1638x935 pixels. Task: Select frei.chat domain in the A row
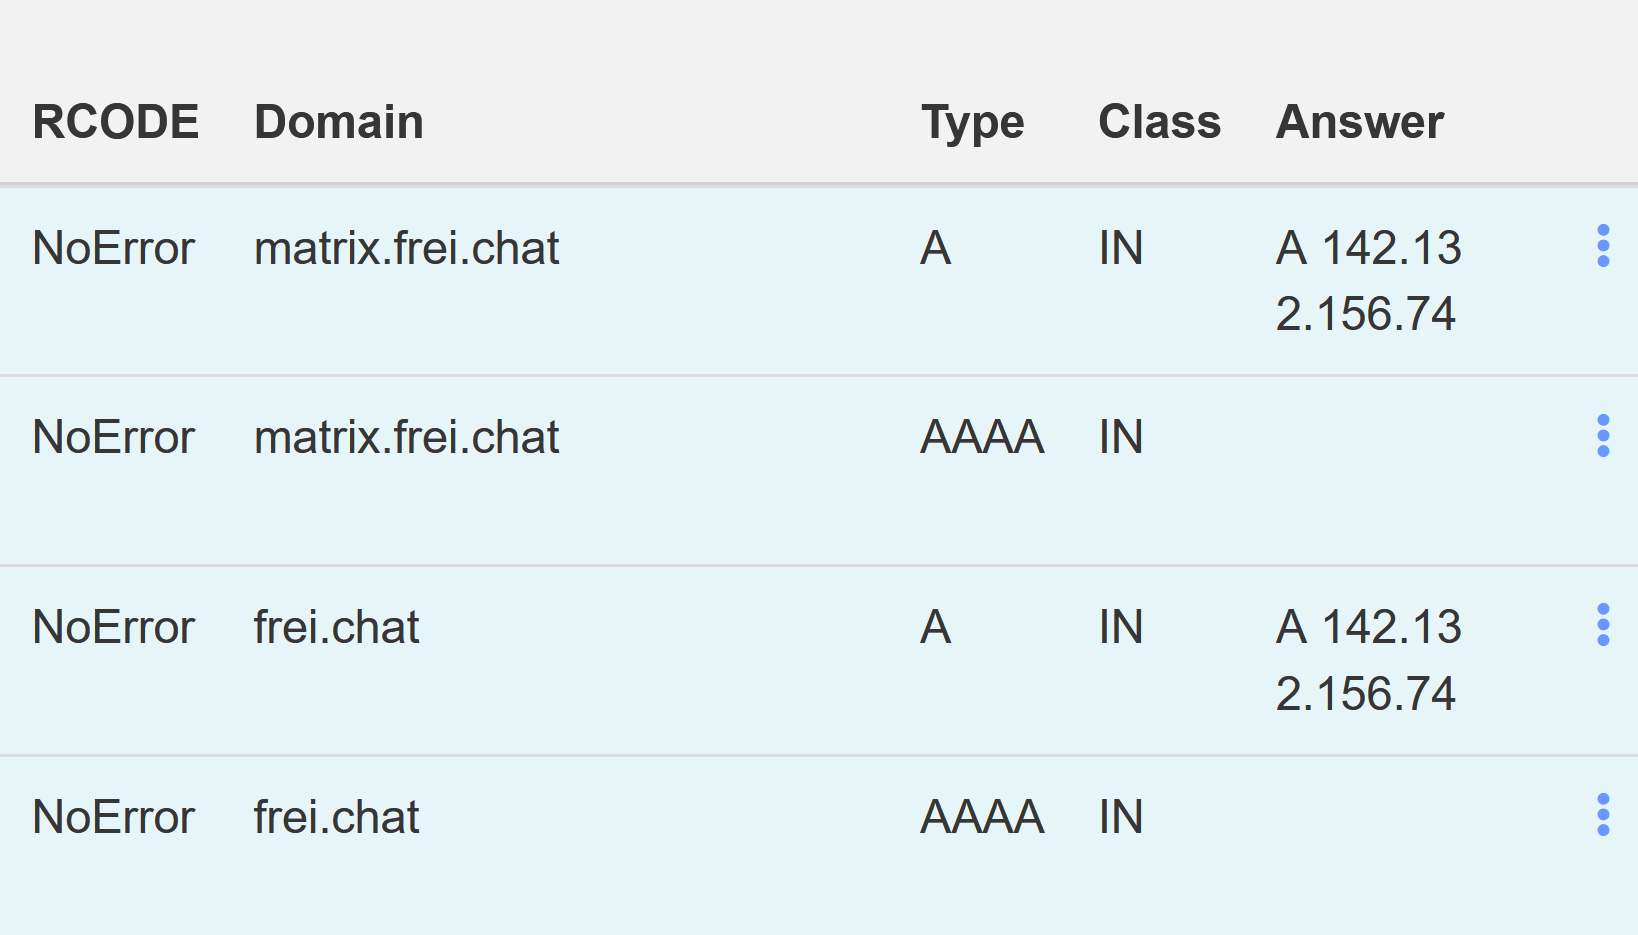336,627
